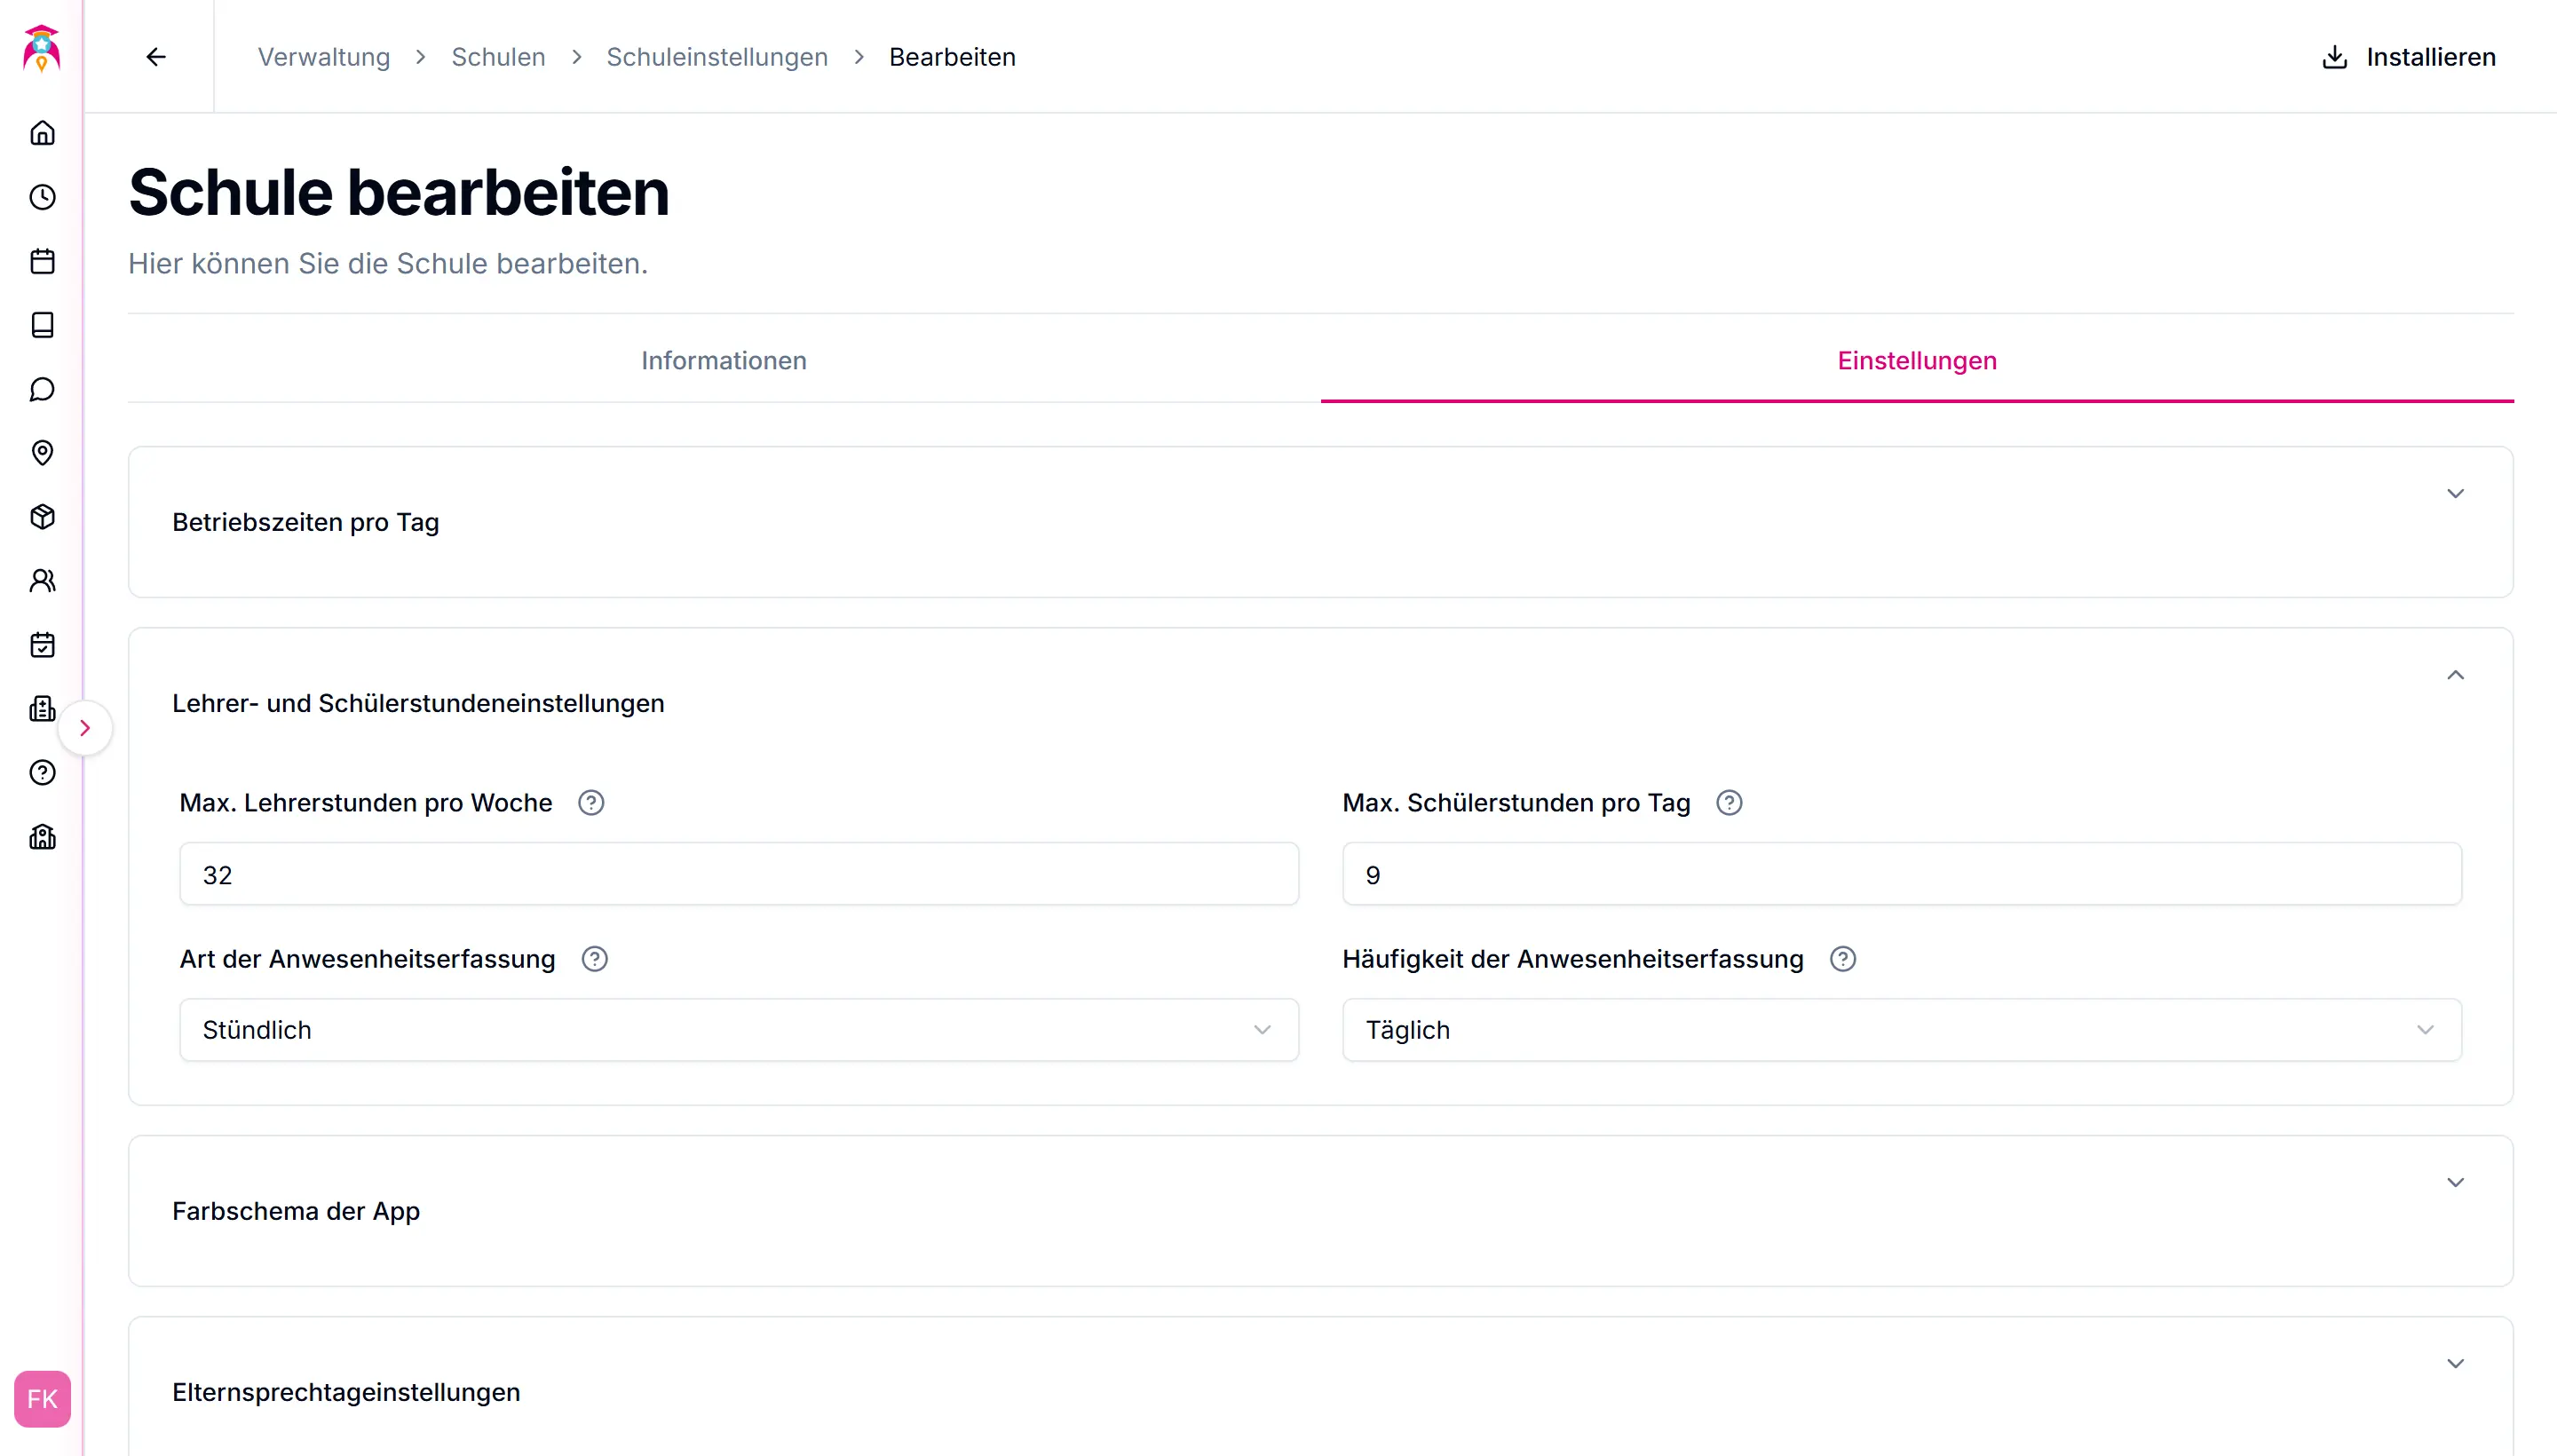The width and height of the screenshot is (2557, 1456).
Task: Click help icon beside Max. Lehrerstunden pro Woche
Action: 591,803
